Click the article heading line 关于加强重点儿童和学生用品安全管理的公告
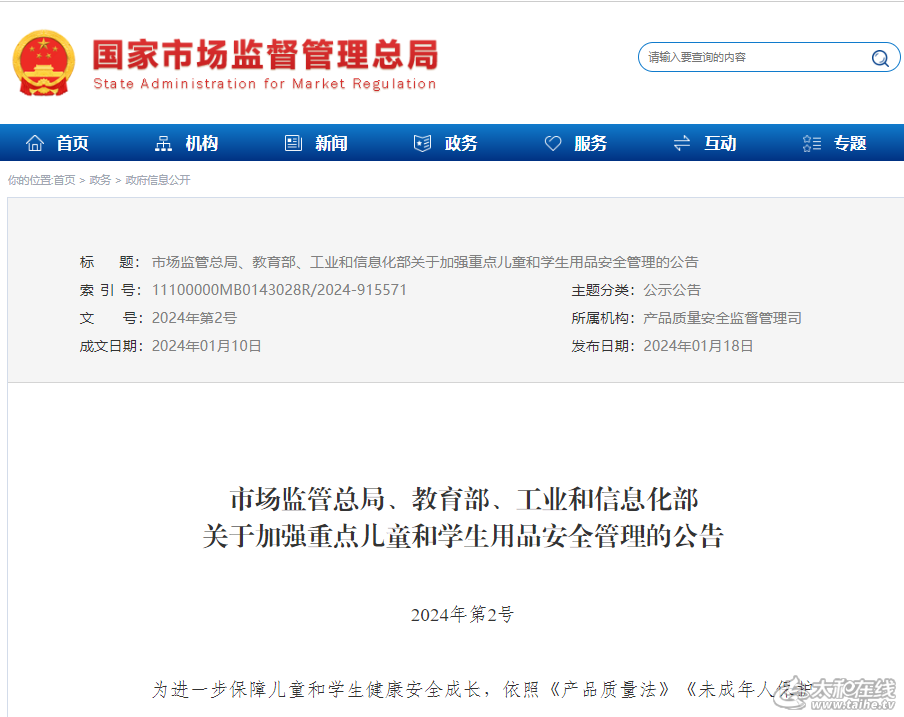The image size is (904, 717). click(x=463, y=537)
